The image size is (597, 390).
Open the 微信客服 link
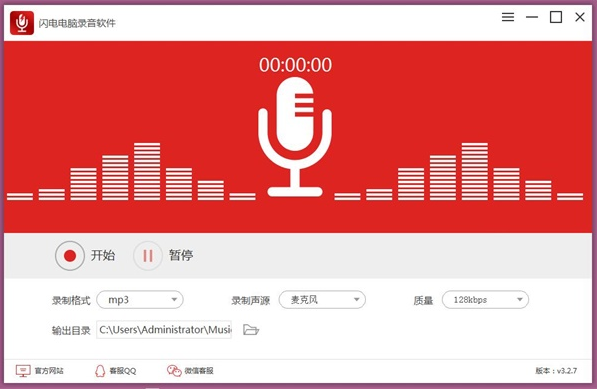pyautogui.click(x=199, y=371)
